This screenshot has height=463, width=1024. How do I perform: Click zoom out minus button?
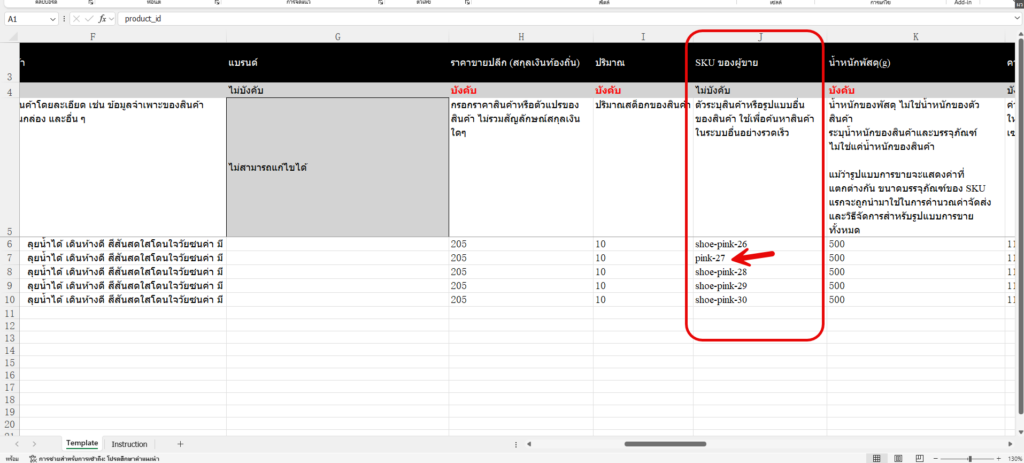pos(936,458)
